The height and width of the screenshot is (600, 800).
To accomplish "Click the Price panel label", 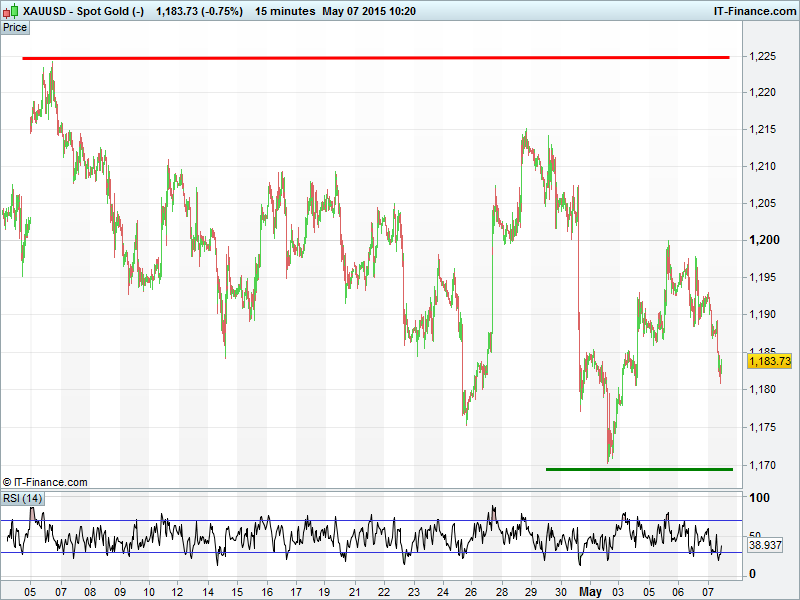I will pyautogui.click(x=15, y=27).
